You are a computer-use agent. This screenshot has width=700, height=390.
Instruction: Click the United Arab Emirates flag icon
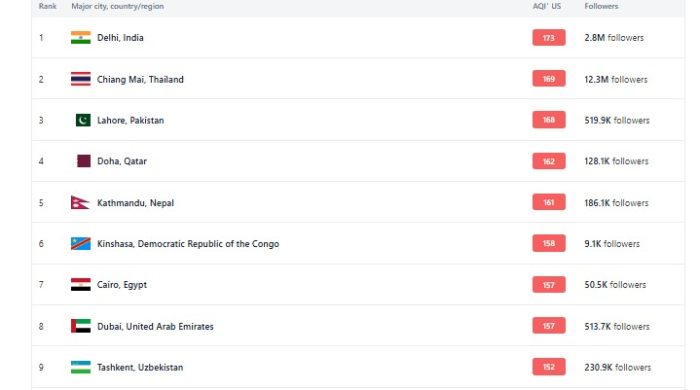[x=80, y=326]
